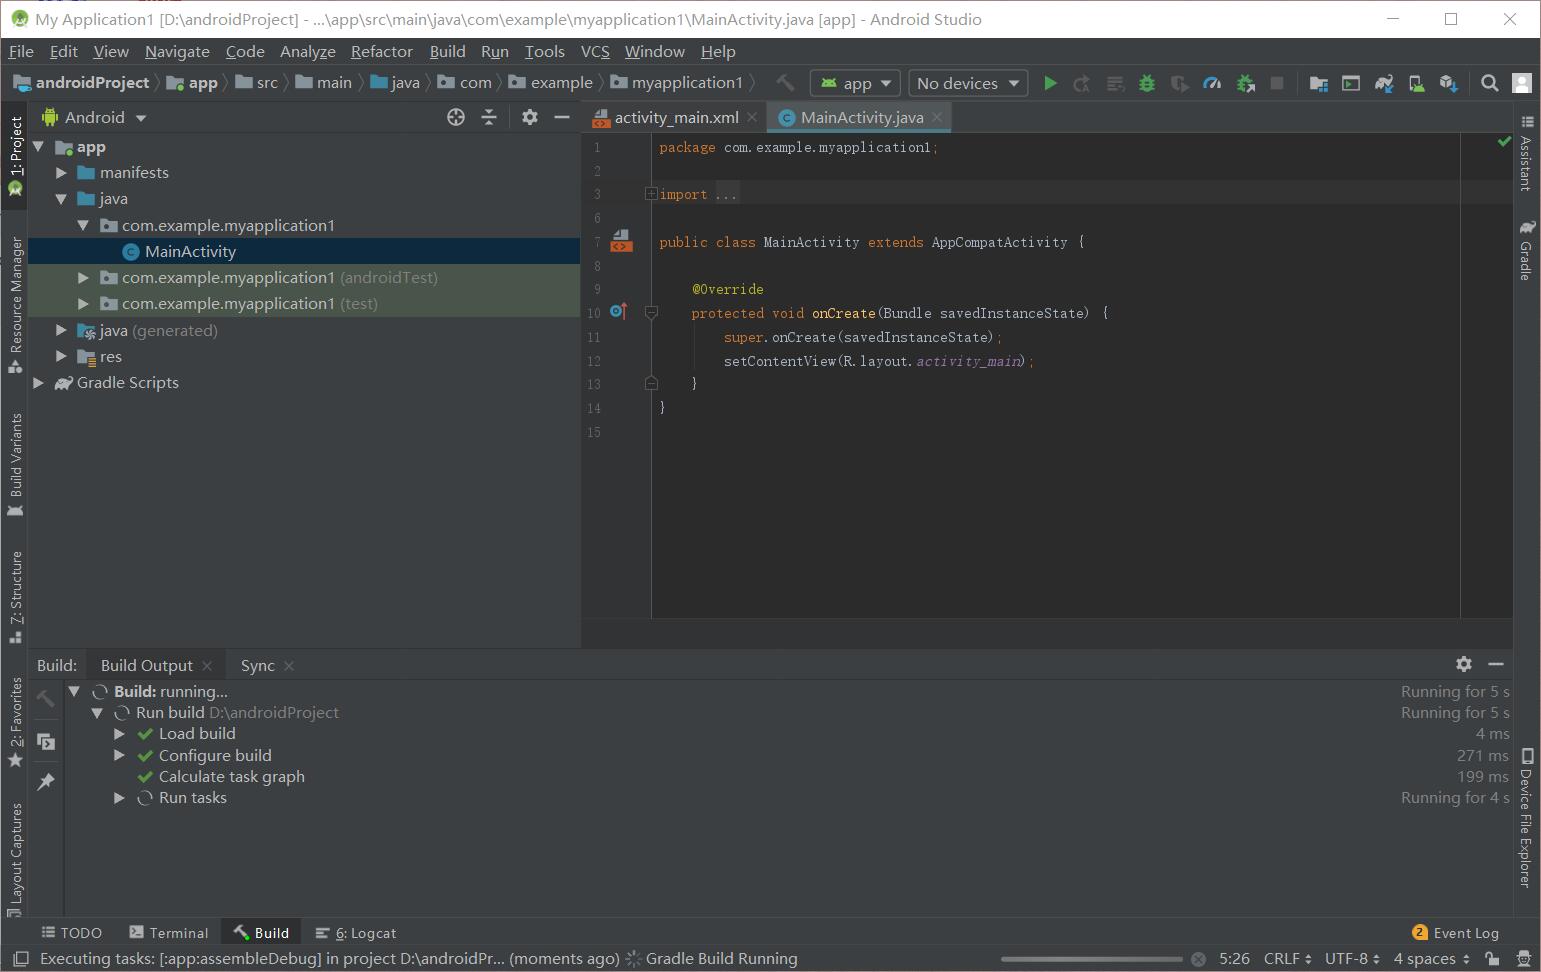Screen dimensions: 1541x972
Task: Click the Search Everywhere magnifier icon
Action: [1489, 83]
